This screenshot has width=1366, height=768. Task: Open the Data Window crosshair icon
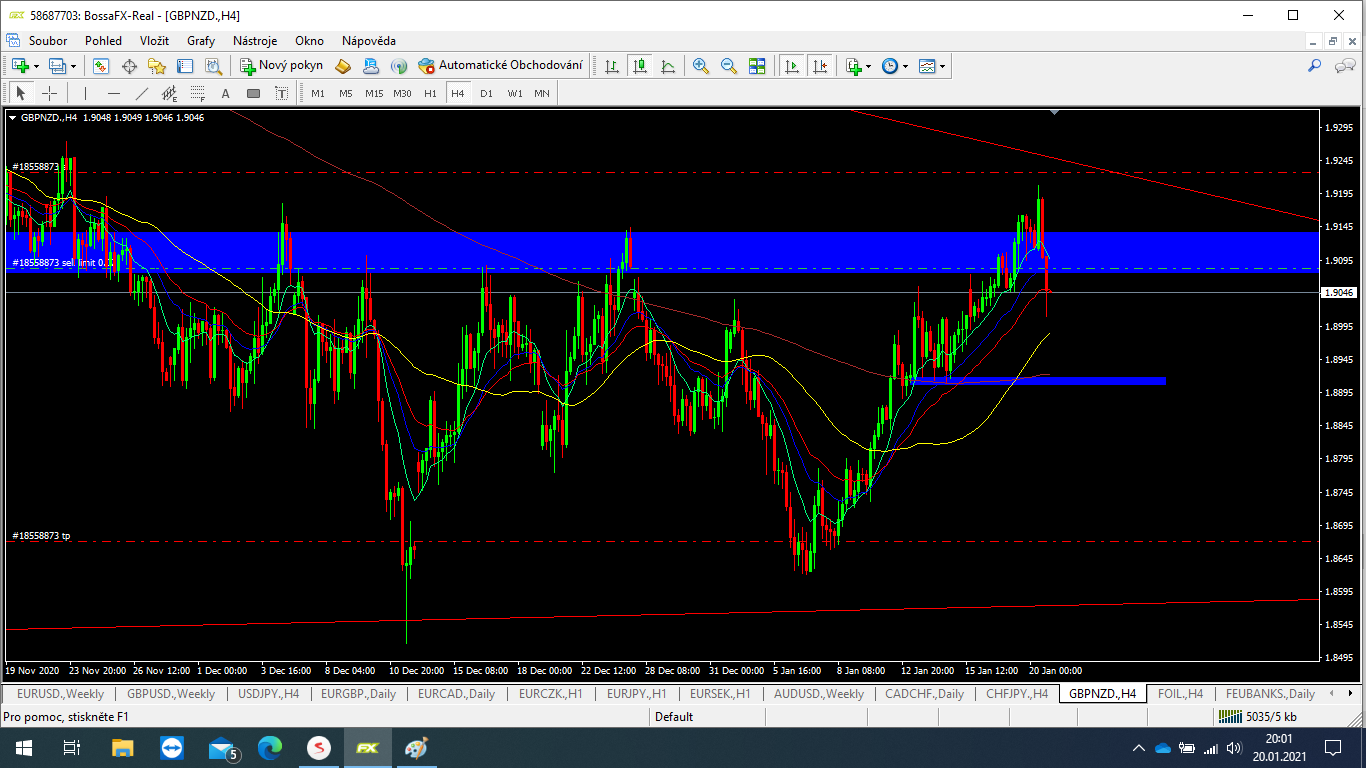tap(129, 66)
